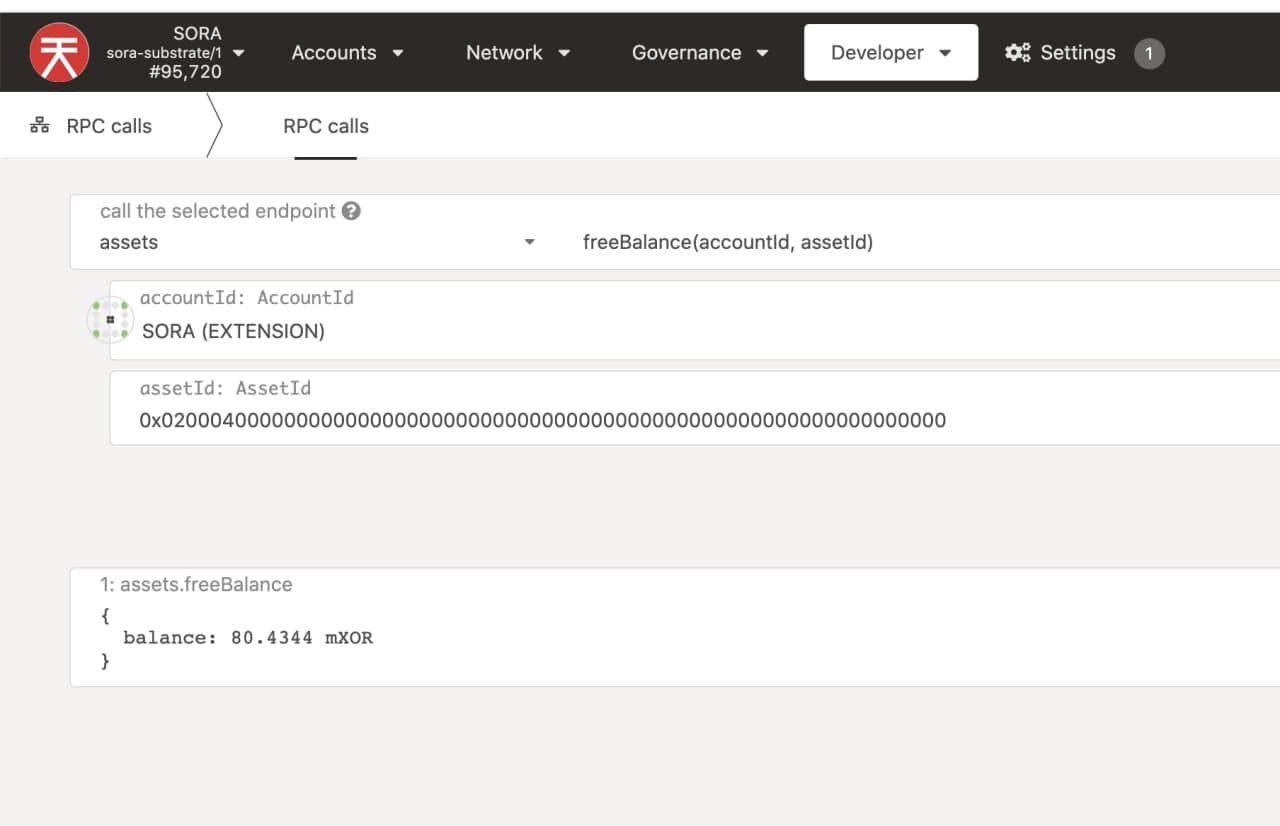This screenshot has height=826, width=1280.
Task: Open the Accounts menu
Action: click(347, 53)
